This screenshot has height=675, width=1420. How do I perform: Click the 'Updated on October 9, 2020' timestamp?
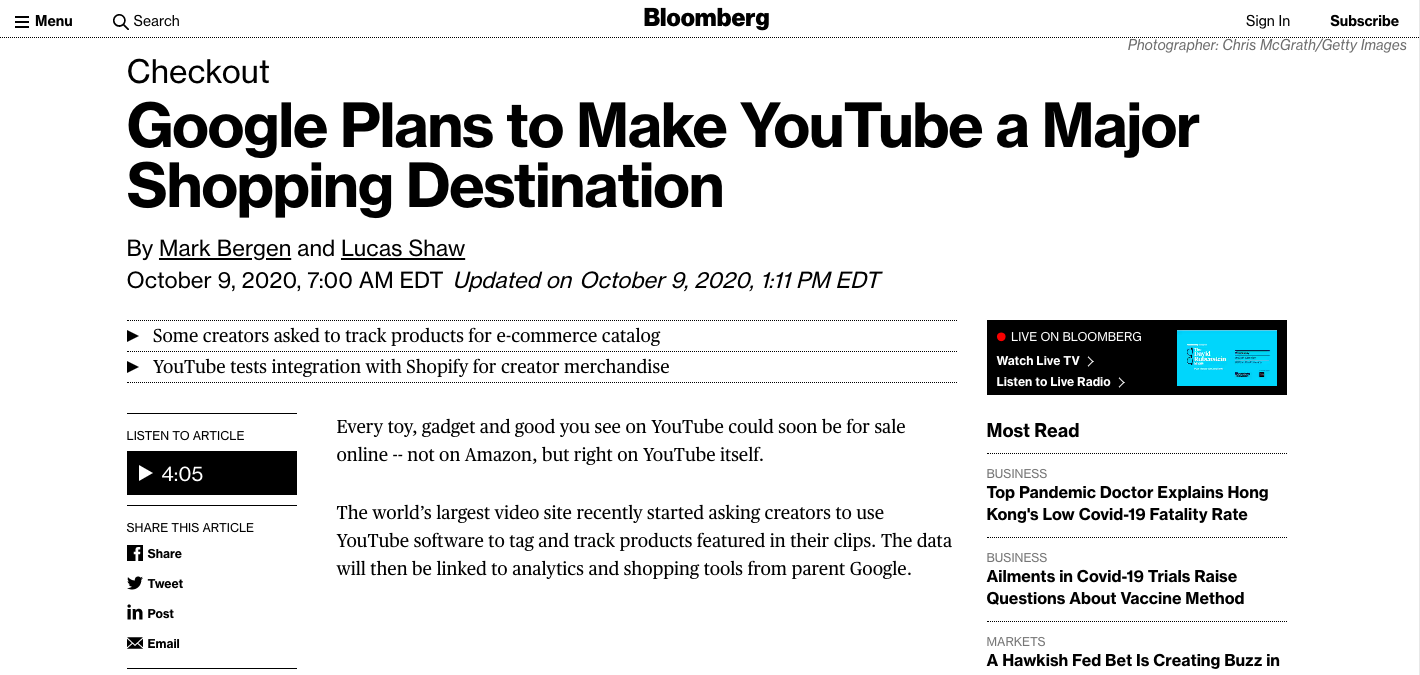(666, 280)
